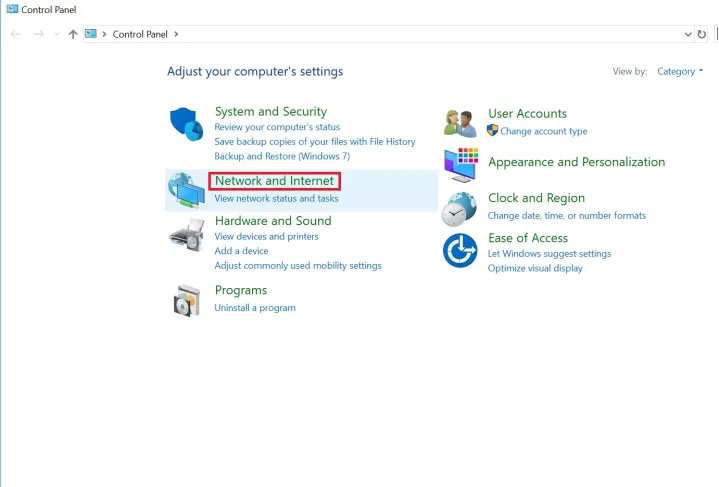This screenshot has width=719, height=487.
Task: Click Add a device link
Action: [x=241, y=251]
